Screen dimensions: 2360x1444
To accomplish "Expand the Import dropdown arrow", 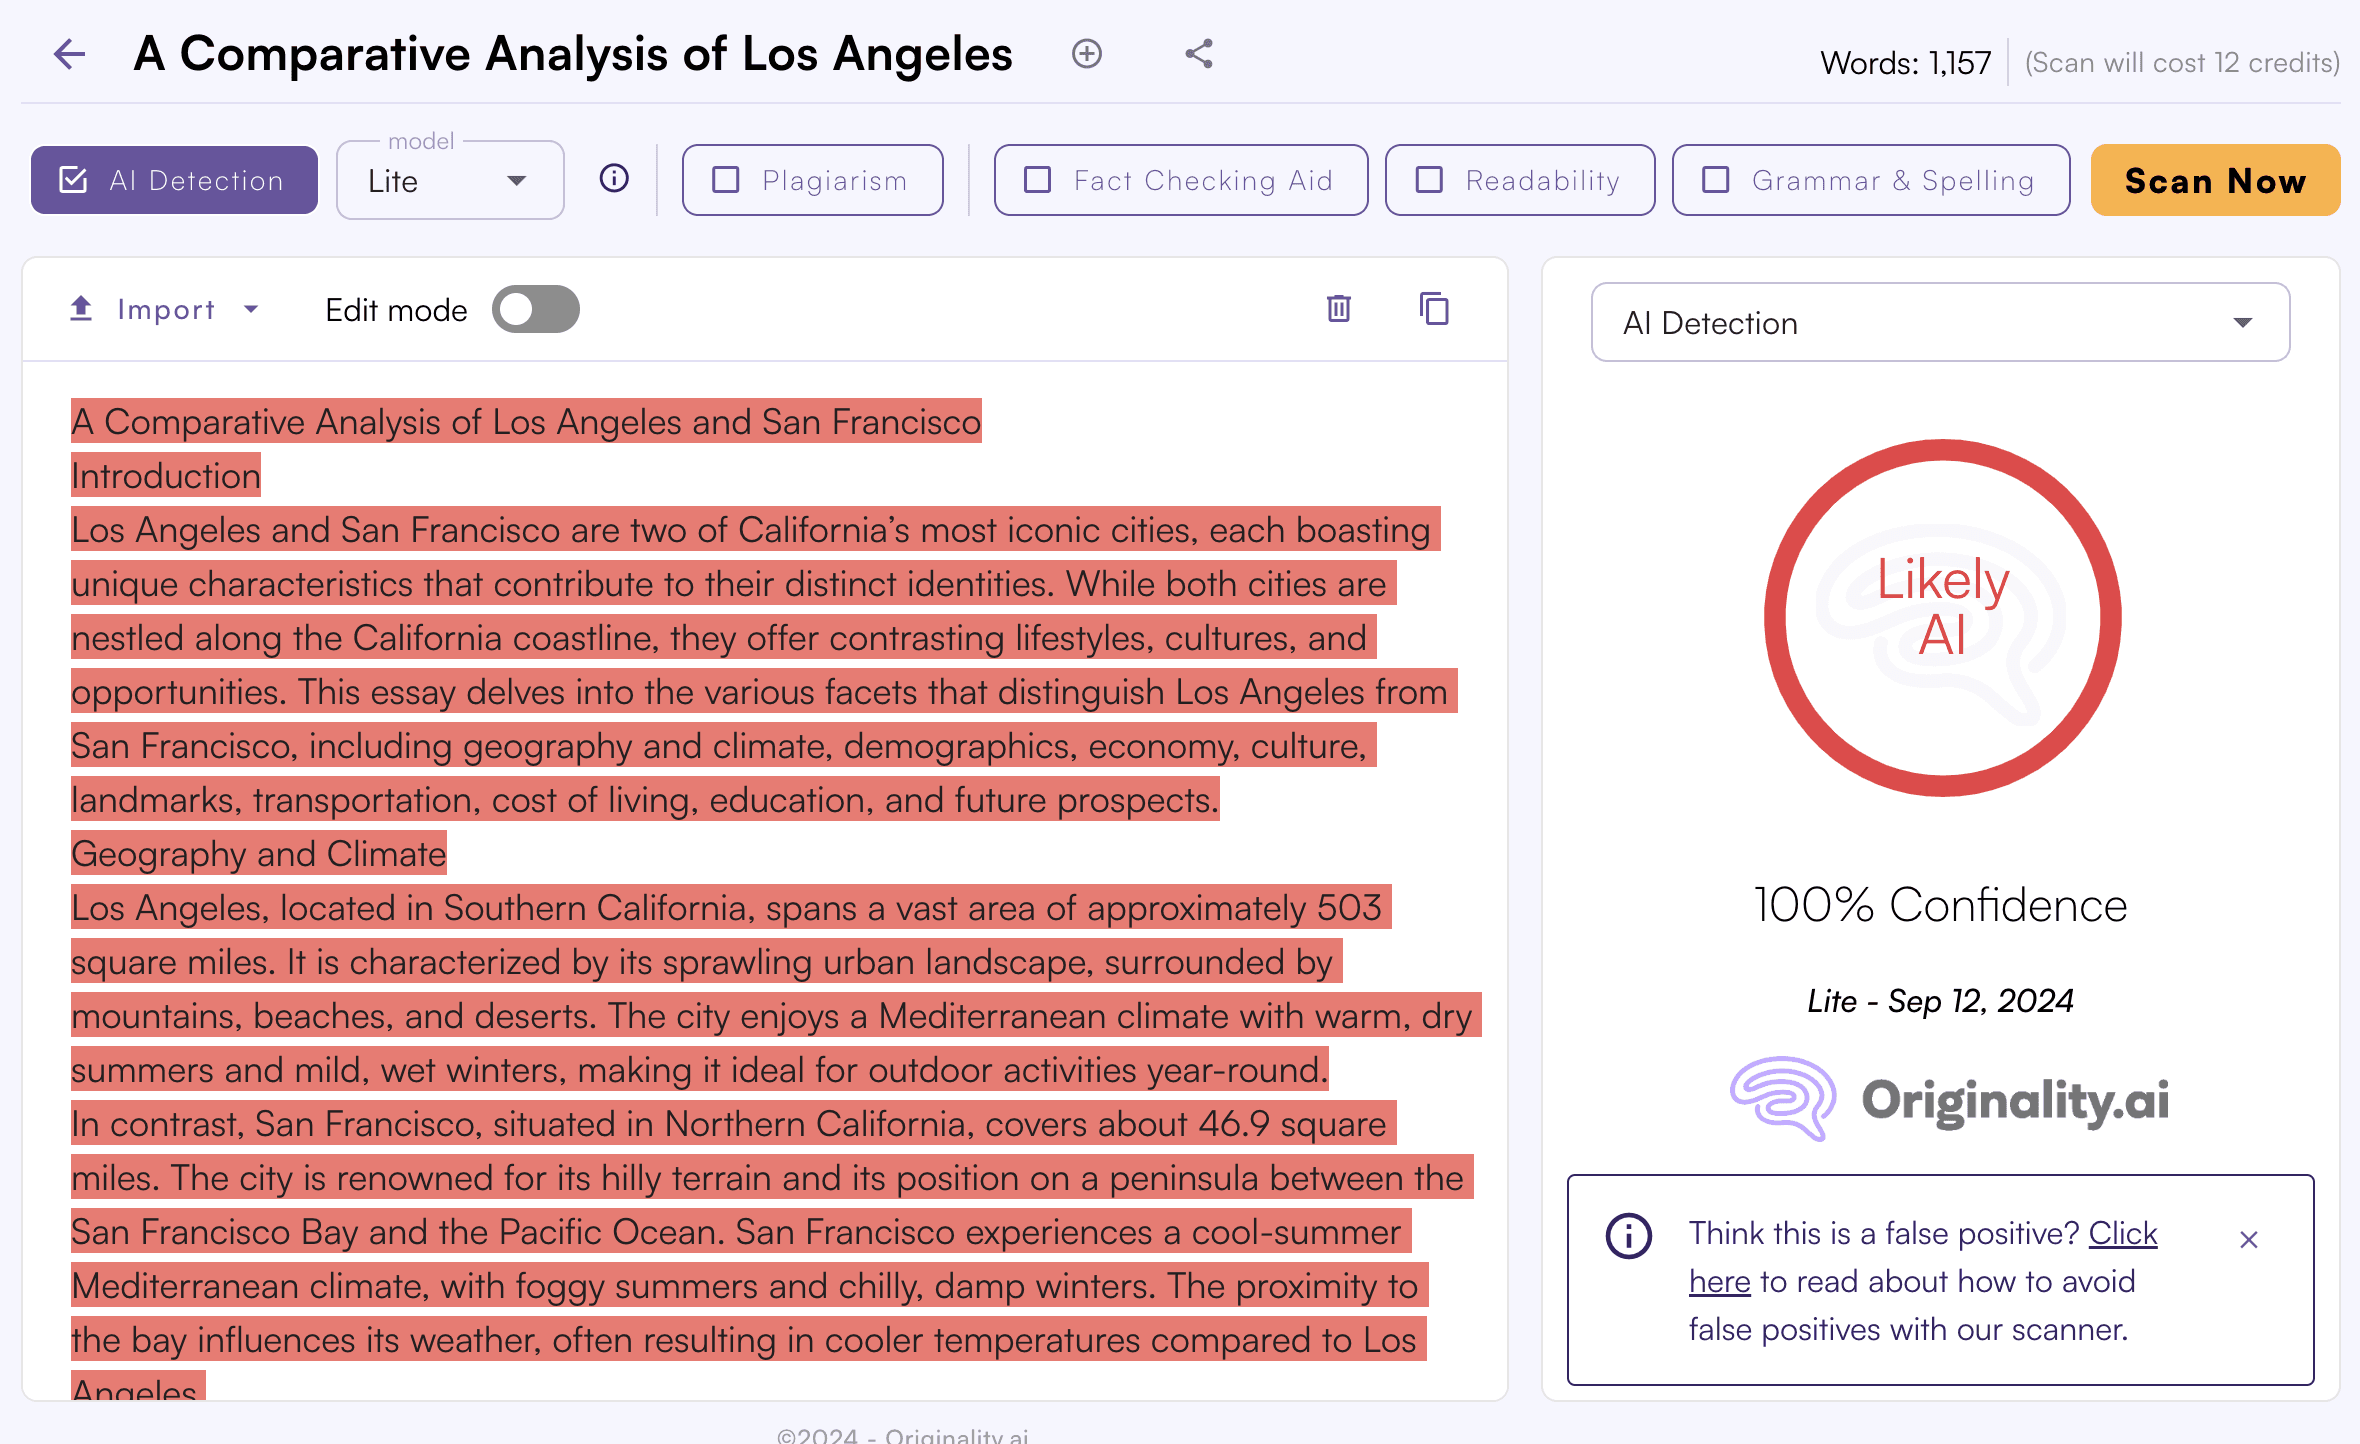I will click(x=251, y=309).
